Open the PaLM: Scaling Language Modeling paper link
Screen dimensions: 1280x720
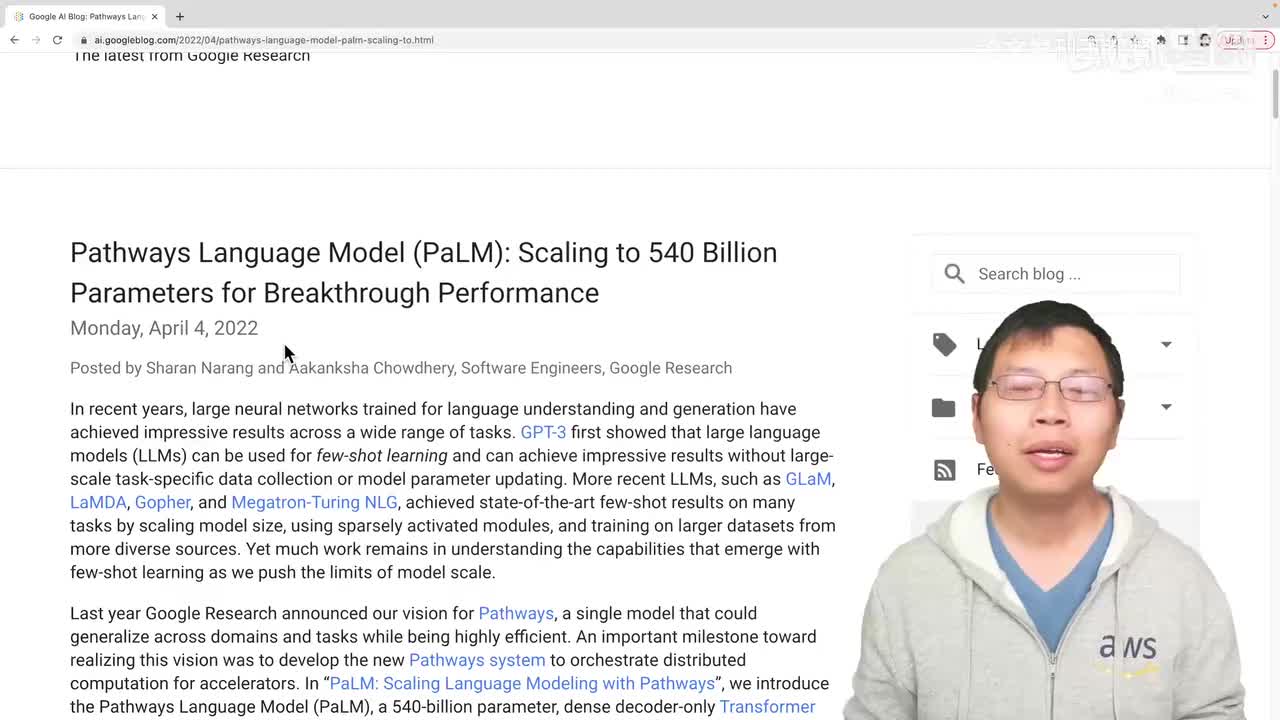522,683
